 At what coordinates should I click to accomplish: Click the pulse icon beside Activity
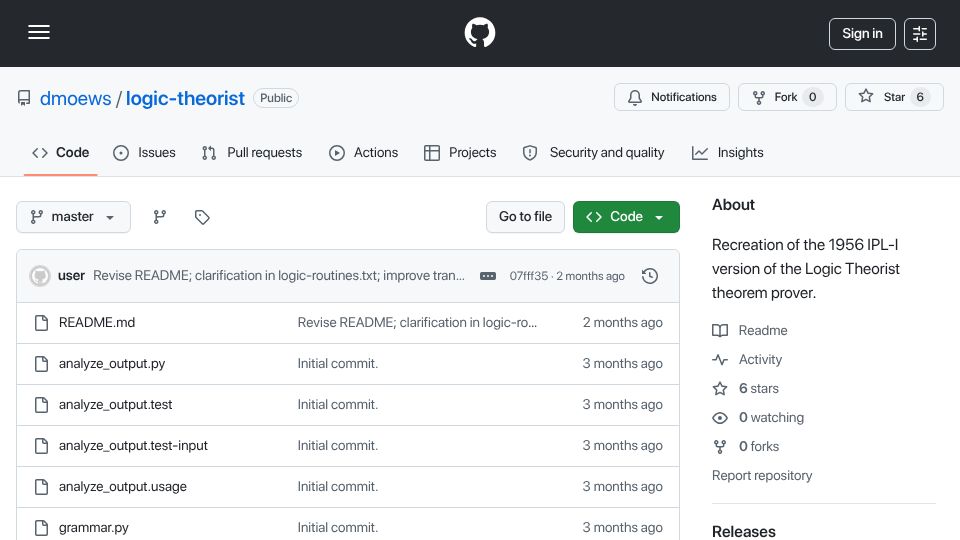point(720,359)
